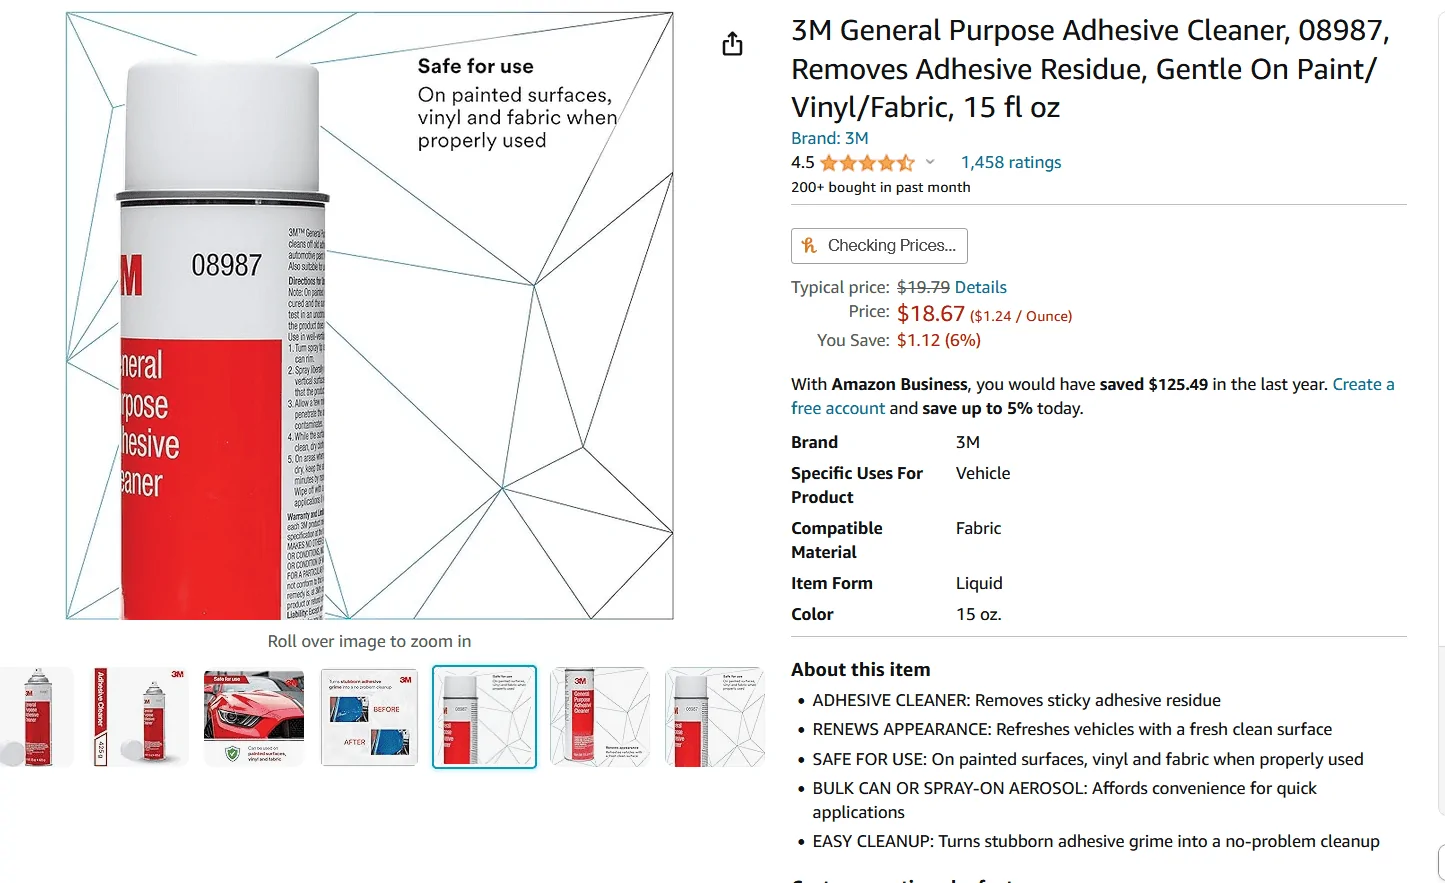The width and height of the screenshot is (1445, 883).
Task: Click the $18.67 price text
Action: pyautogui.click(x=930, y=314)
